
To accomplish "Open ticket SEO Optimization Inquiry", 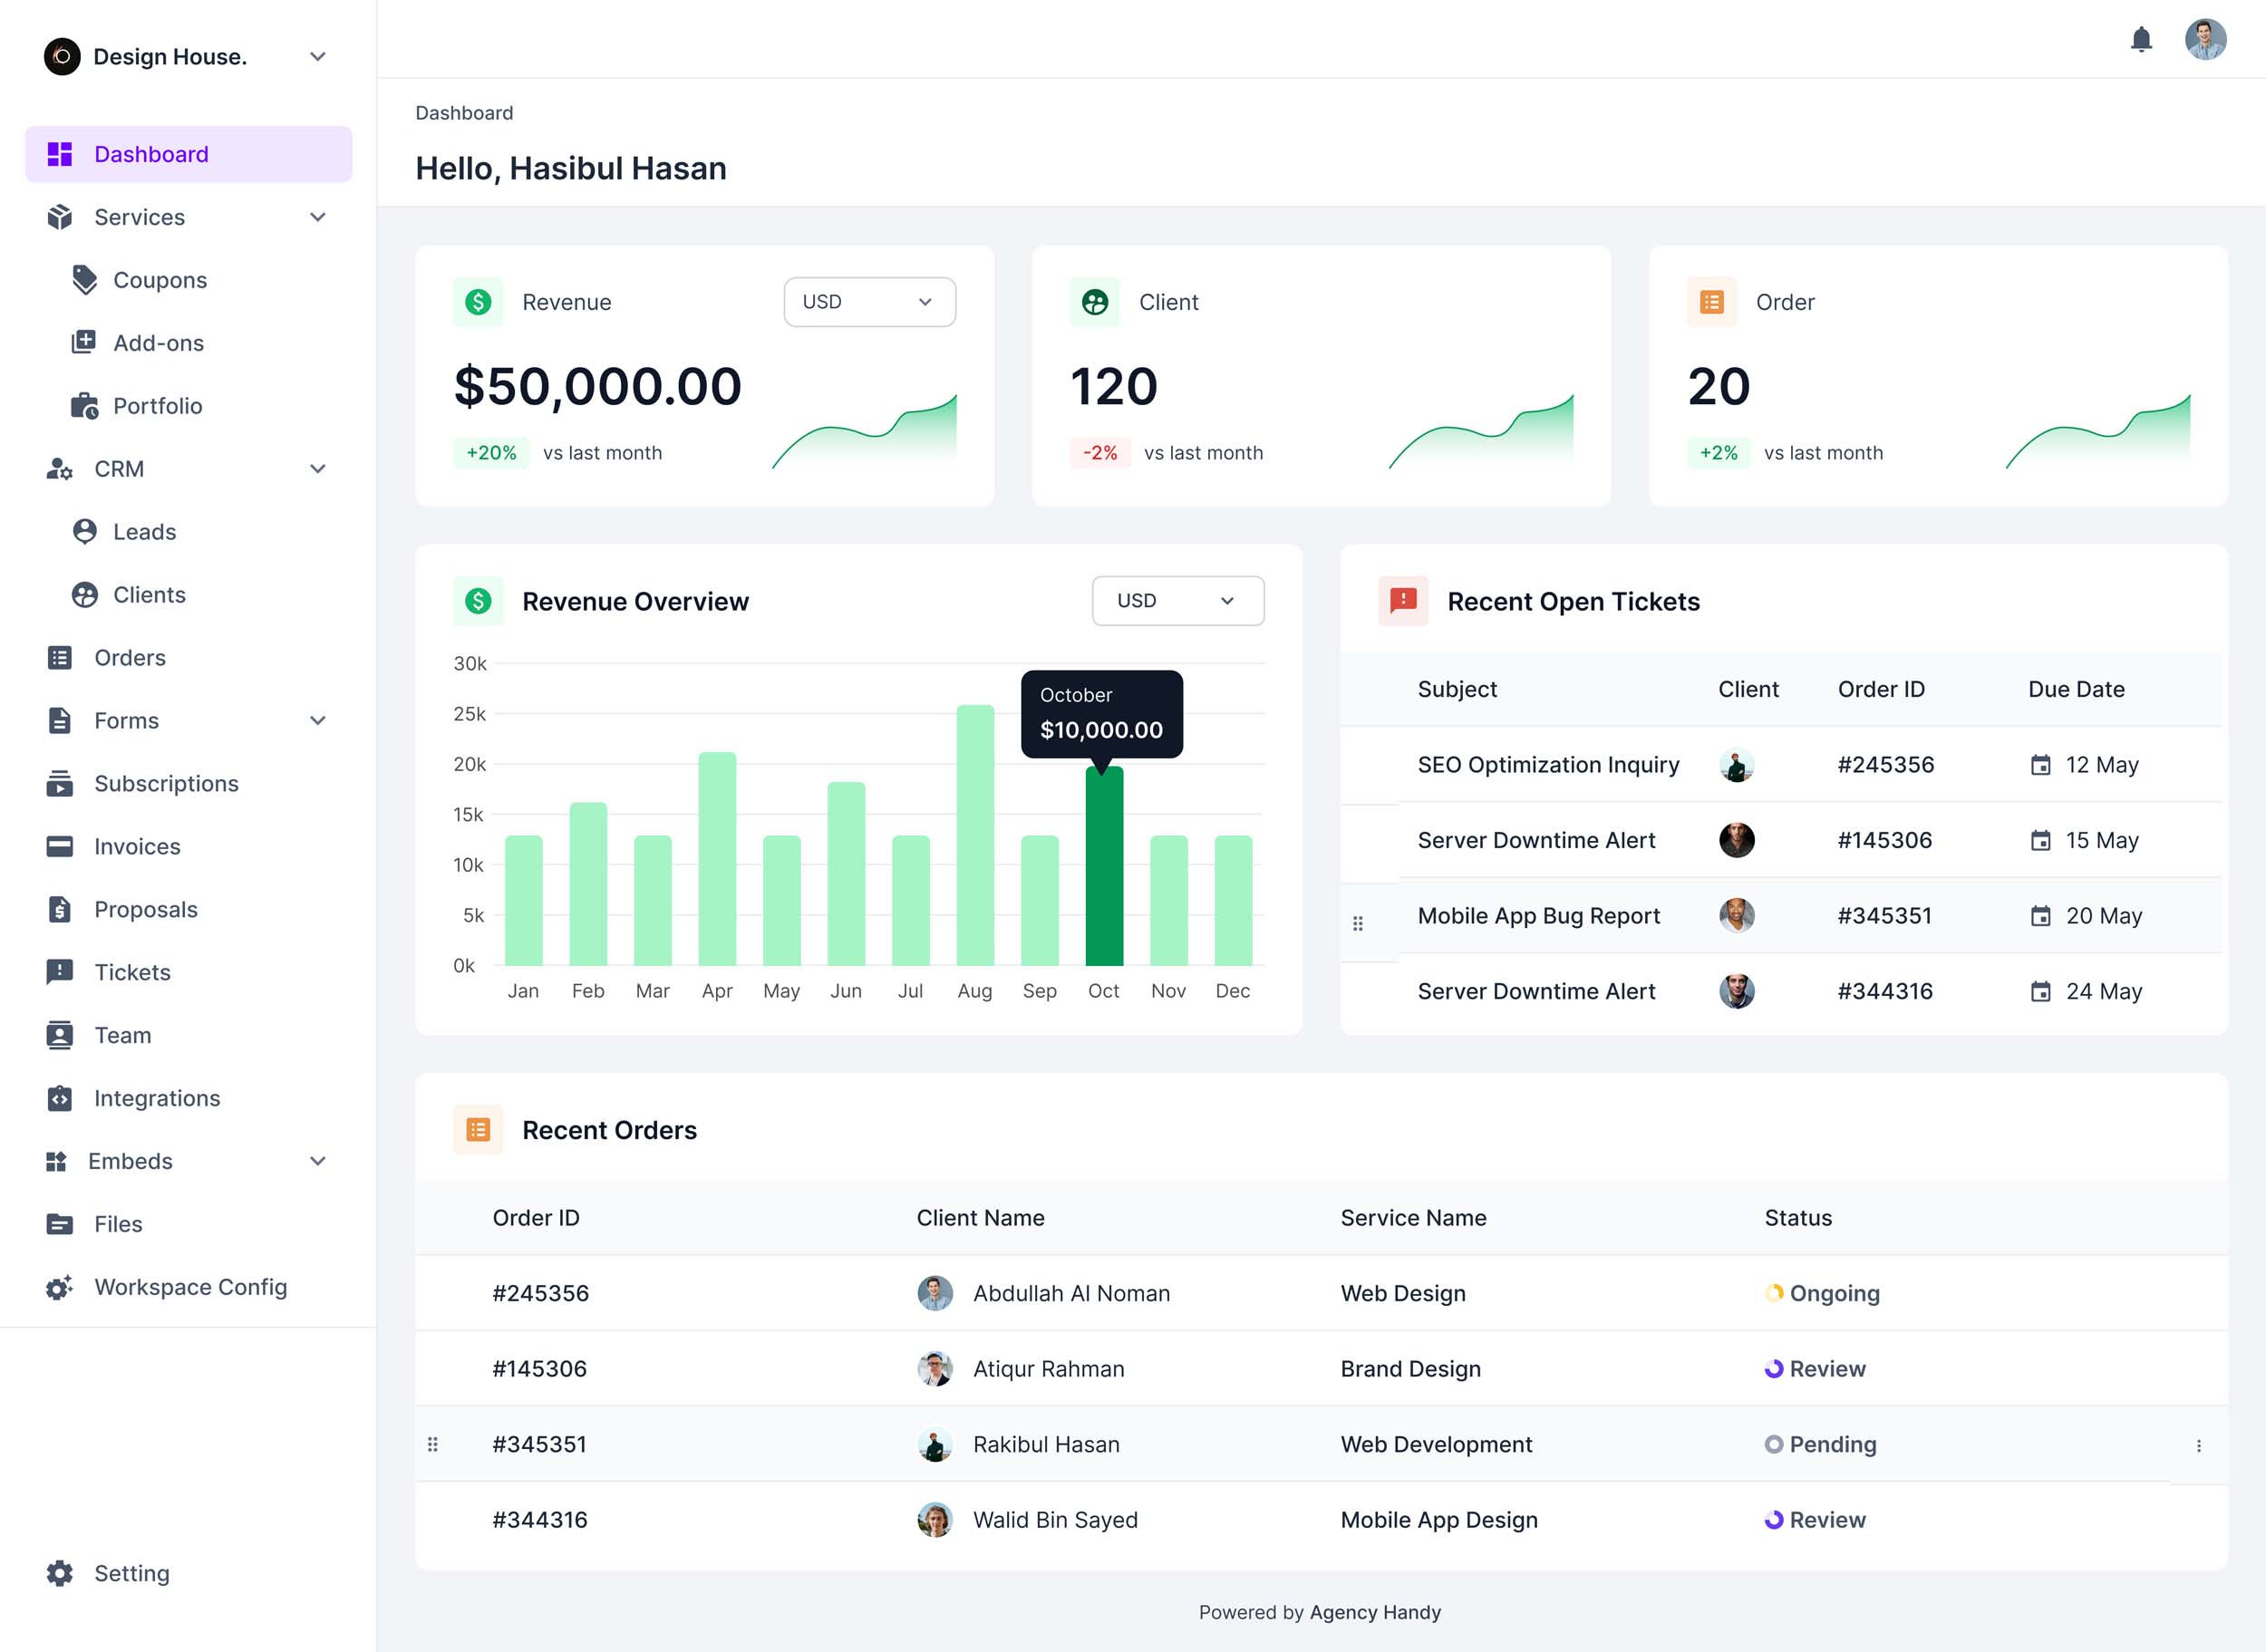I will pyautogui.click(x=1547, y=765).
